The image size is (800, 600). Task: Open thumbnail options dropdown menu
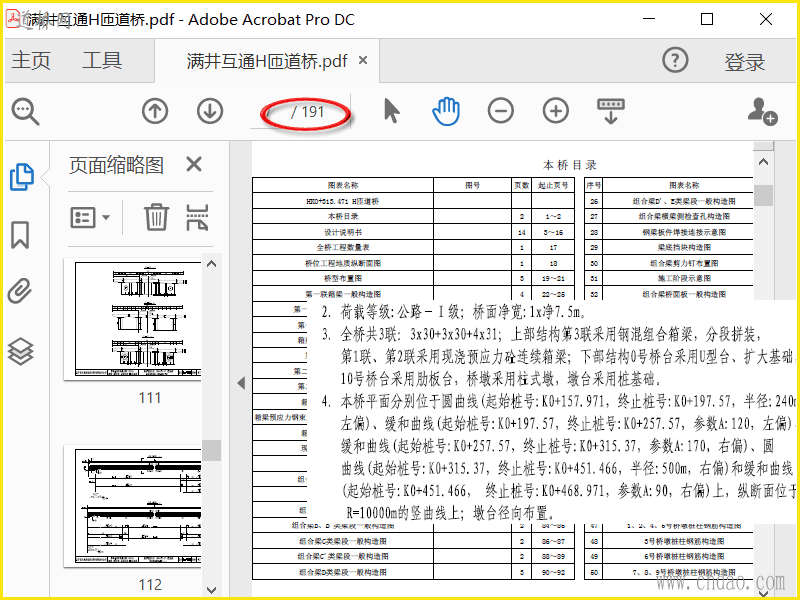tap(90, 217)
